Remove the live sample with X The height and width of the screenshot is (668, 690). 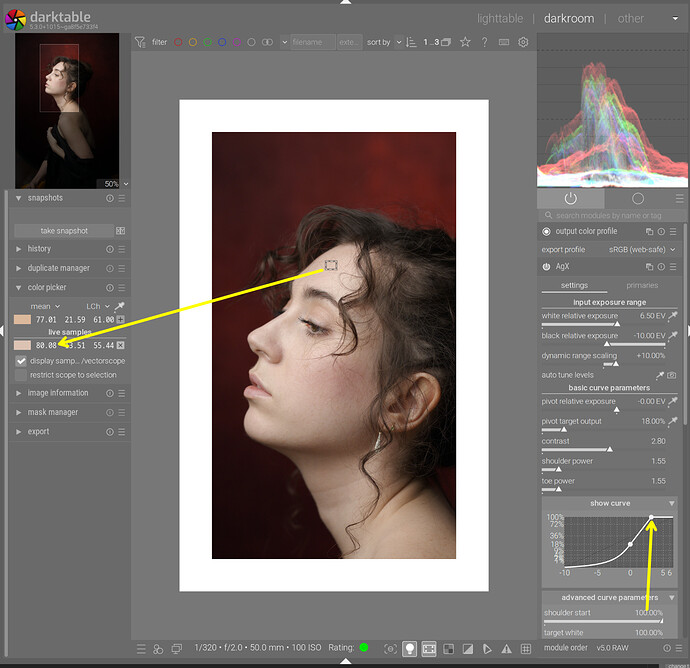point(120,345)
